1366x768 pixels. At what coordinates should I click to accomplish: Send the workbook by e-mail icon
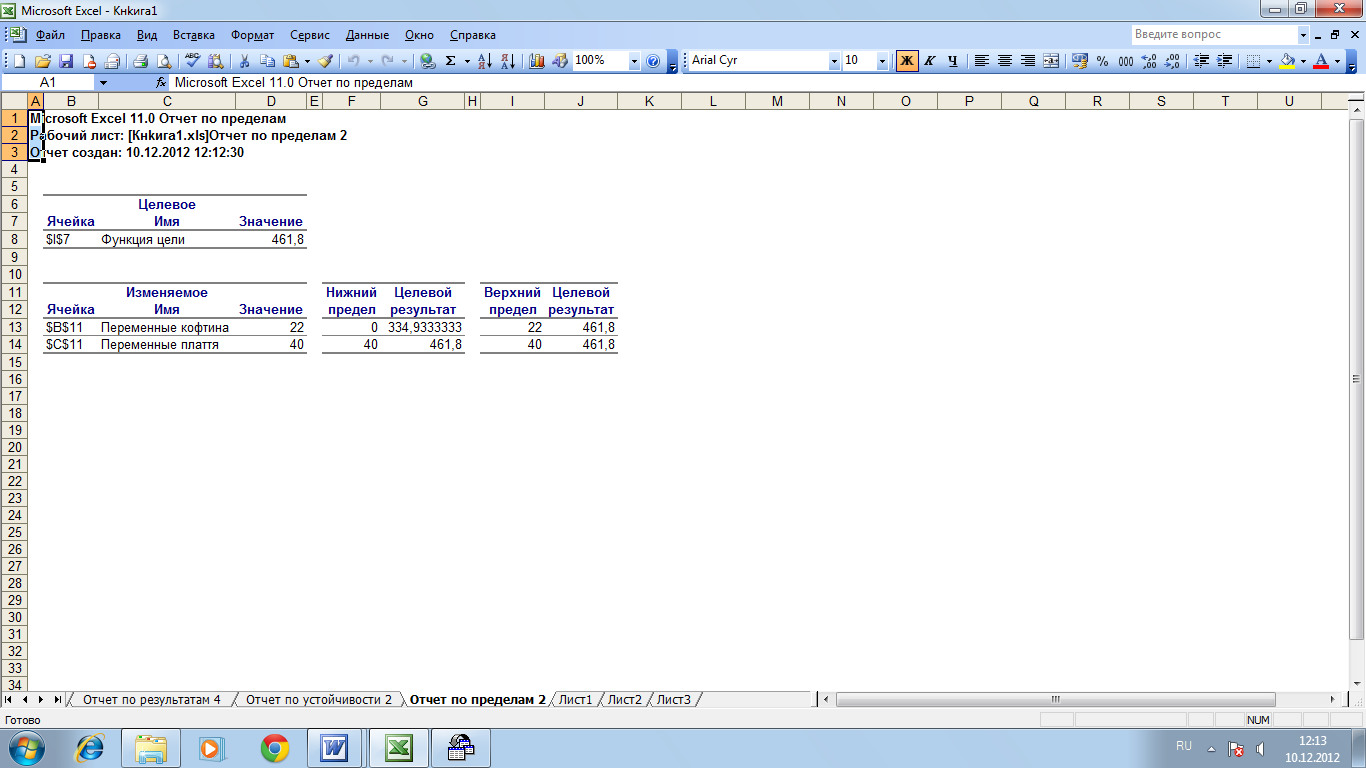[x=112, y=61]
